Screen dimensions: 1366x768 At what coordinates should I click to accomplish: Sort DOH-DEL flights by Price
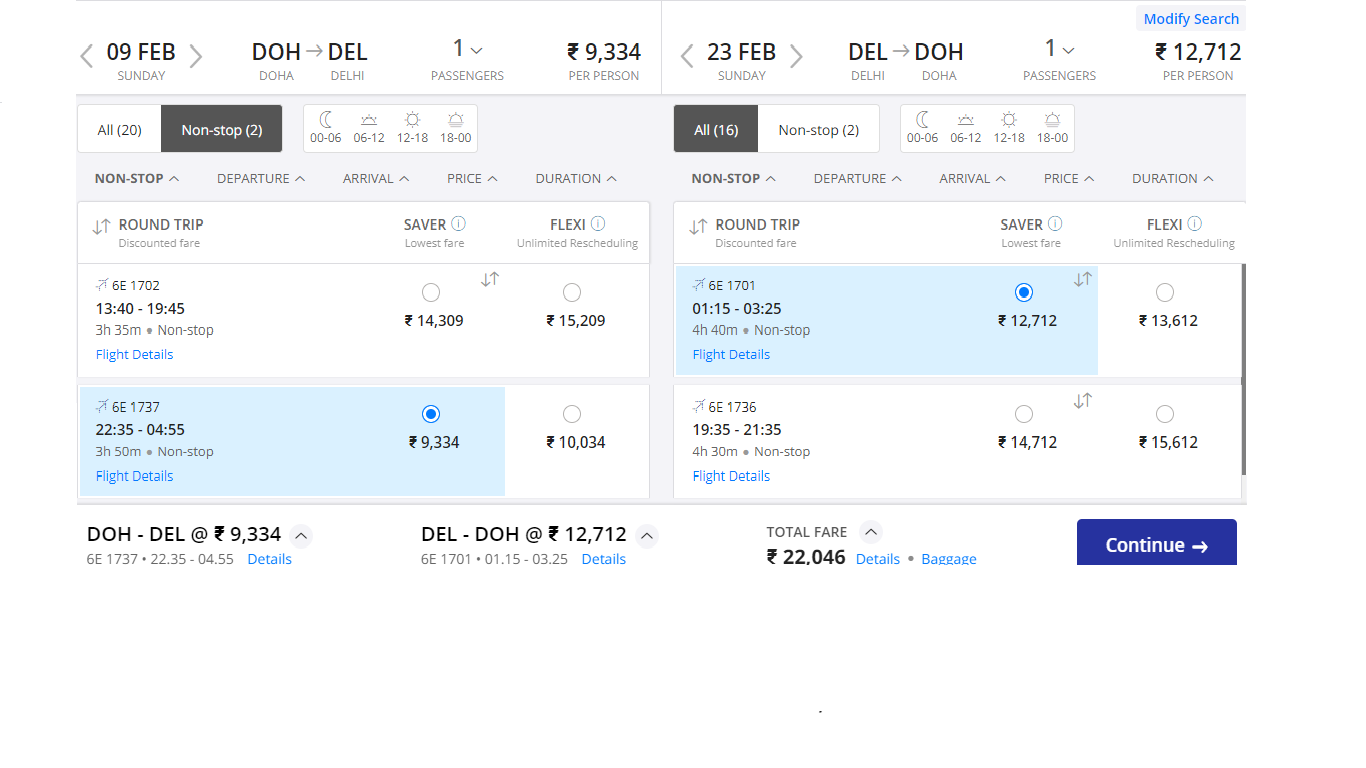coord(472,178)
